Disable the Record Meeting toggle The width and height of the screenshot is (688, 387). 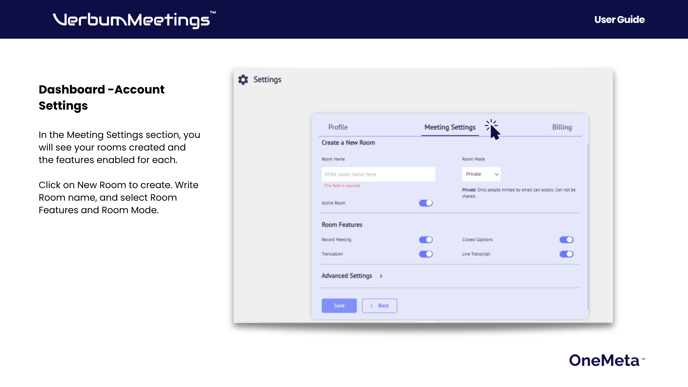coord(426,240)
